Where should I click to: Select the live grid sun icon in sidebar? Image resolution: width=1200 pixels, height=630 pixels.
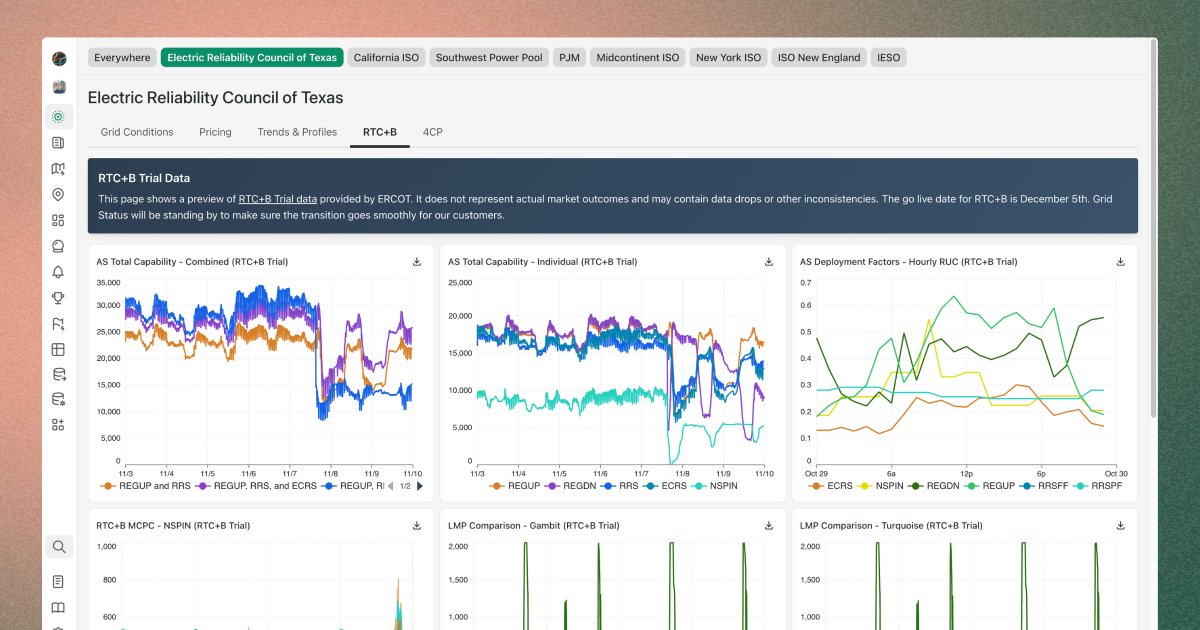tap(58, 117)
